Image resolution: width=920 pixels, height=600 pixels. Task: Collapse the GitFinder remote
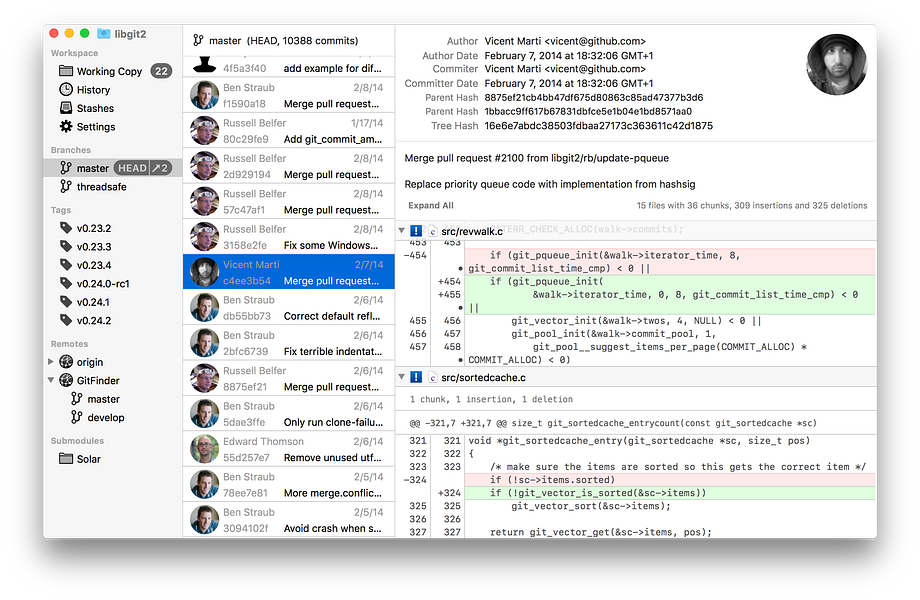[50, 380]
